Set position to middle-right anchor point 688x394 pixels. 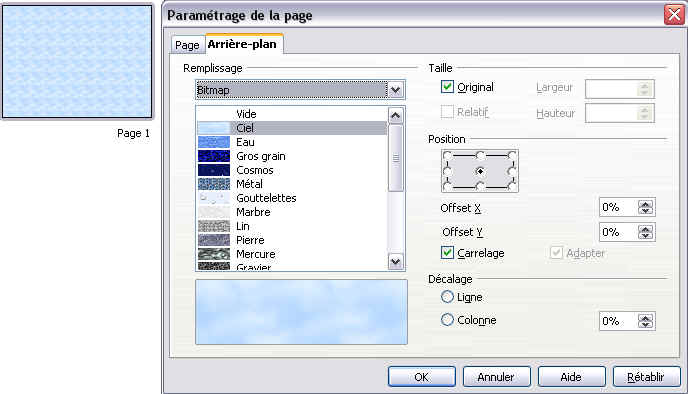coord(512,171)
